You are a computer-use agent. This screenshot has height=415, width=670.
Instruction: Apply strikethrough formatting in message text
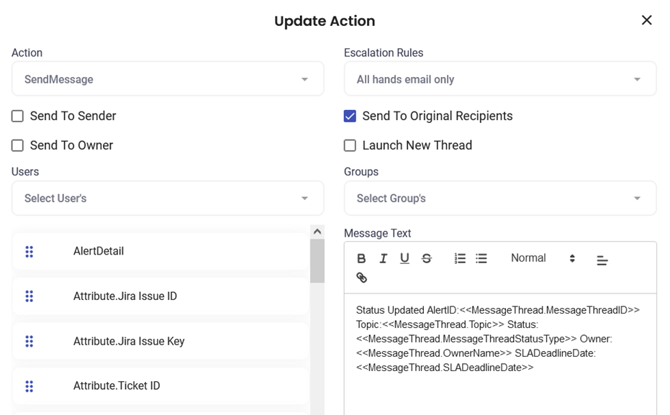point(426,259)
